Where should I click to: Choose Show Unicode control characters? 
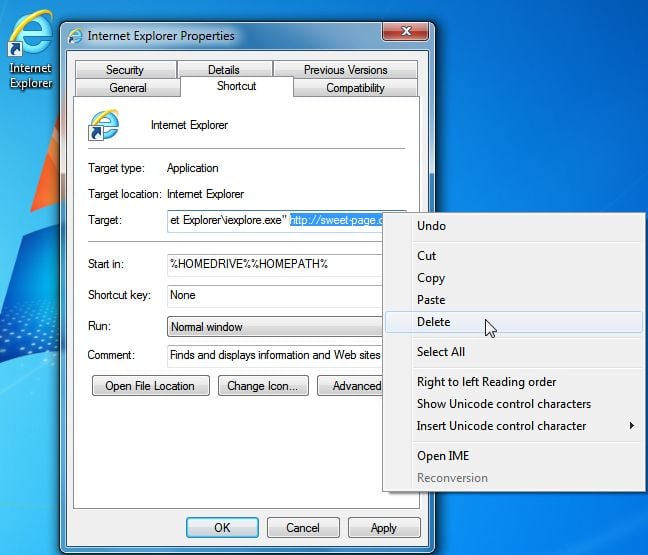(514, 404)
